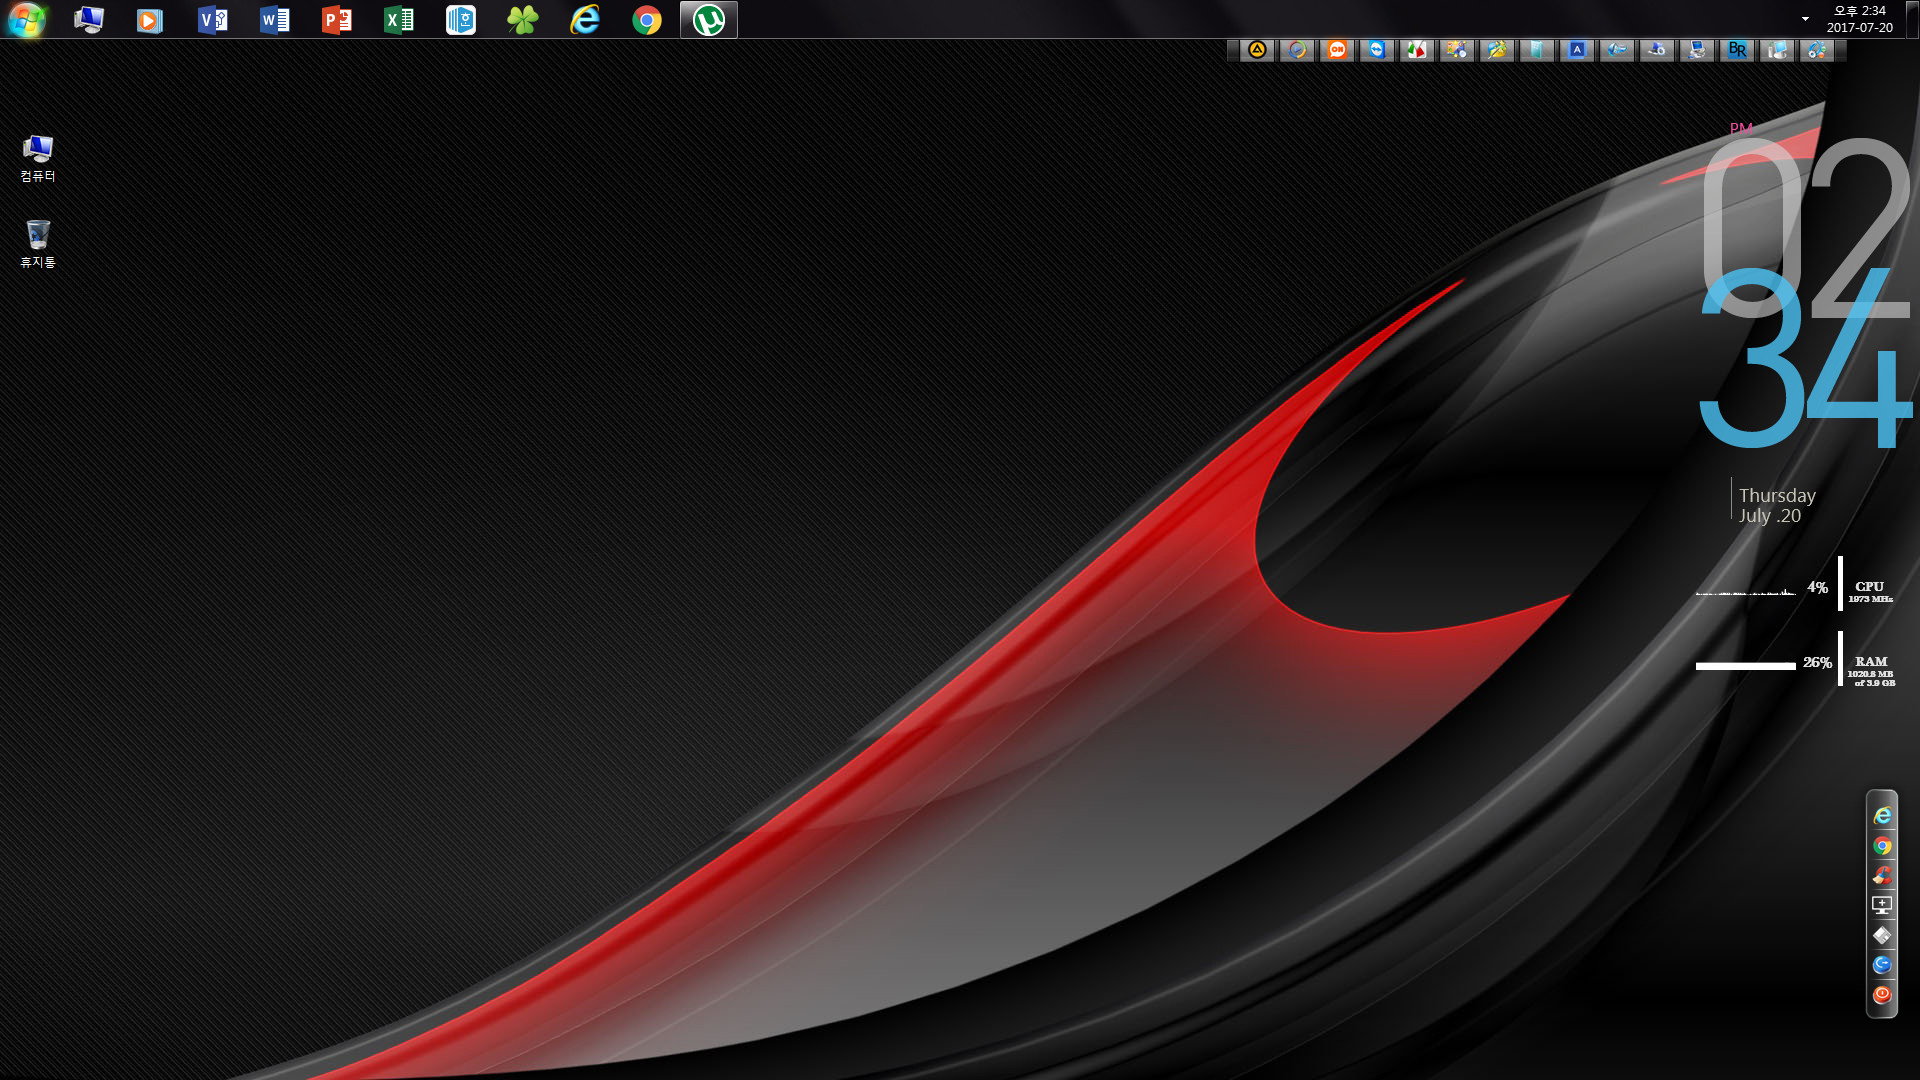The height and width of the screenshot is (1080, 1920).
Task: Open the taskbar clock showing 오후 2:34
Action: click(1859, 19)
